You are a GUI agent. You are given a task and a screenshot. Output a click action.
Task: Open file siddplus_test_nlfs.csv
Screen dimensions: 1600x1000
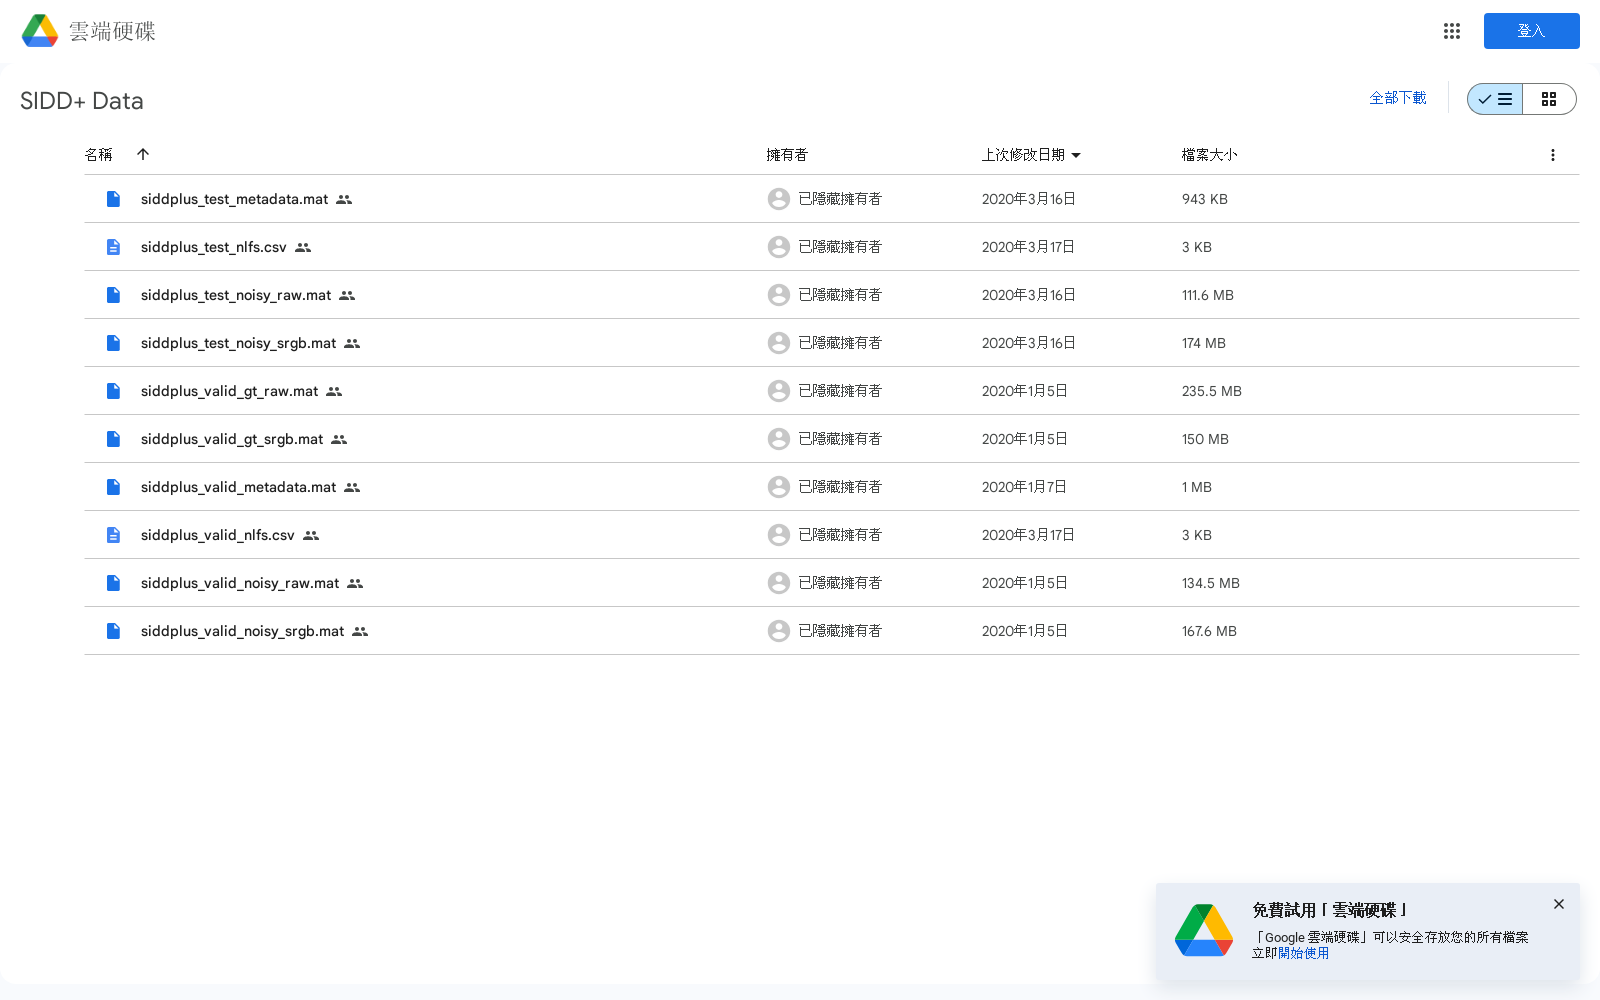click(213, 247)
